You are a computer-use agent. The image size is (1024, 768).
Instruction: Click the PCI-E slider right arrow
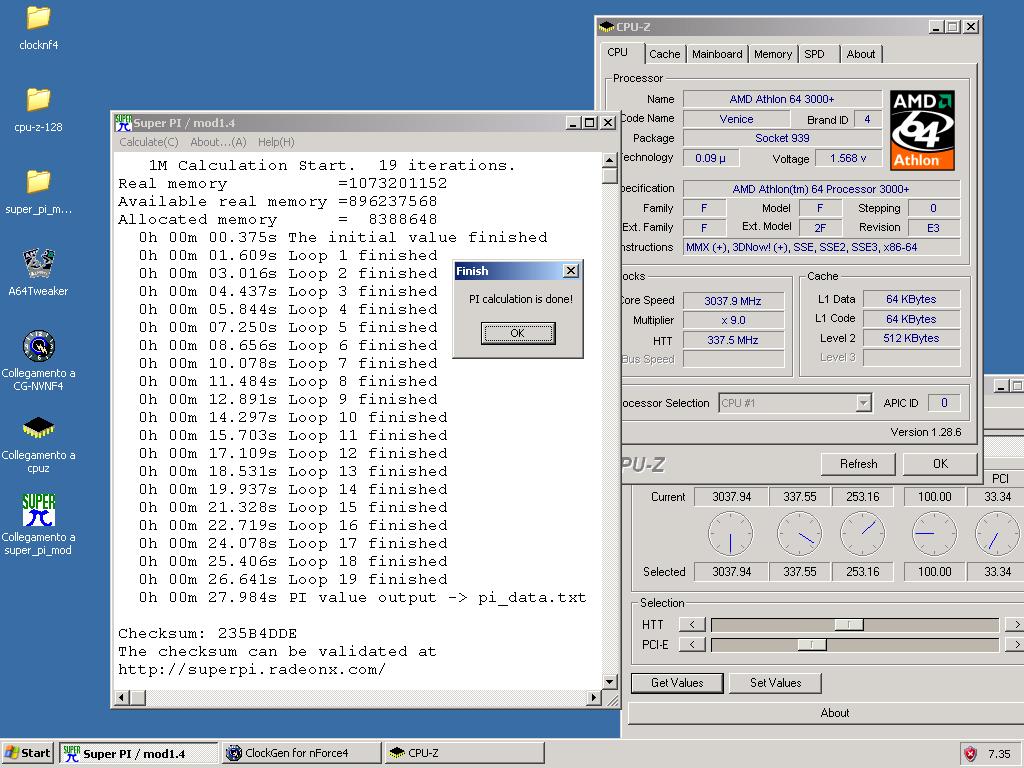coord(1015,645)
